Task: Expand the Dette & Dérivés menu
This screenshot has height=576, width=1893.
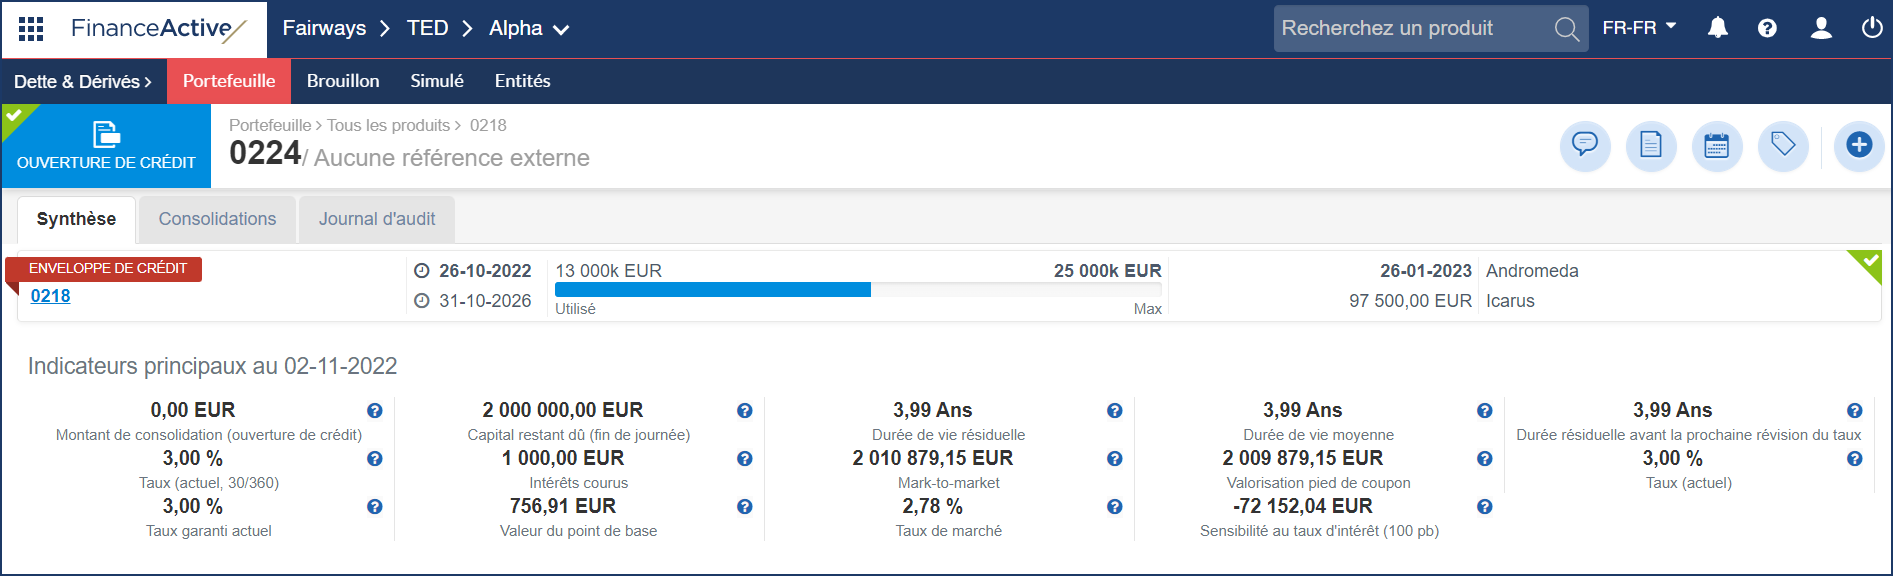Action: [x=83, y=82]
